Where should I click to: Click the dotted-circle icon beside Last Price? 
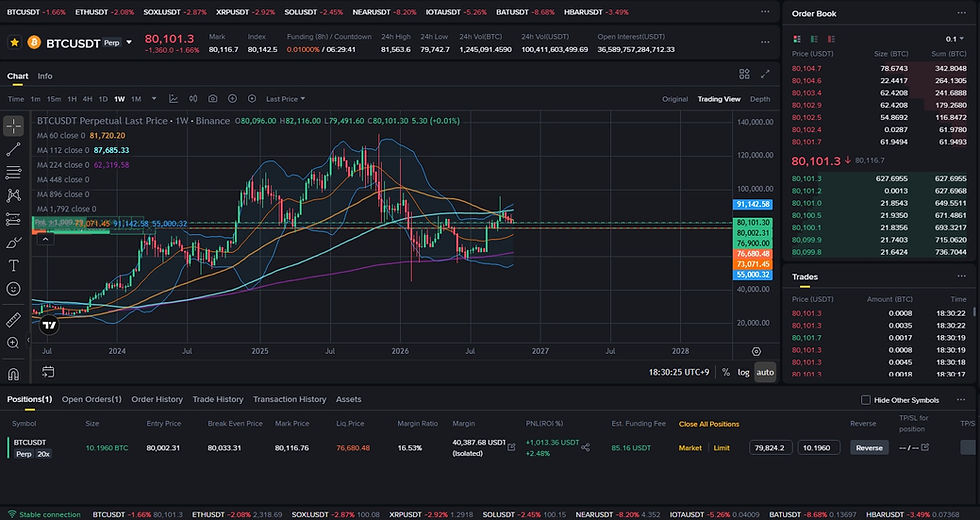[252, 99]
